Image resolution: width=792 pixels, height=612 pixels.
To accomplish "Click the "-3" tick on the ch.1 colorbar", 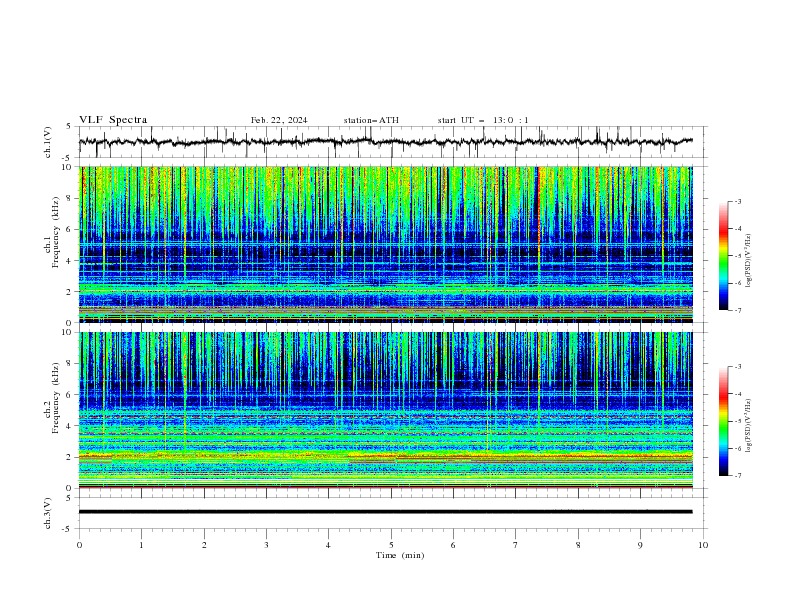I will (x=737, y=201).
